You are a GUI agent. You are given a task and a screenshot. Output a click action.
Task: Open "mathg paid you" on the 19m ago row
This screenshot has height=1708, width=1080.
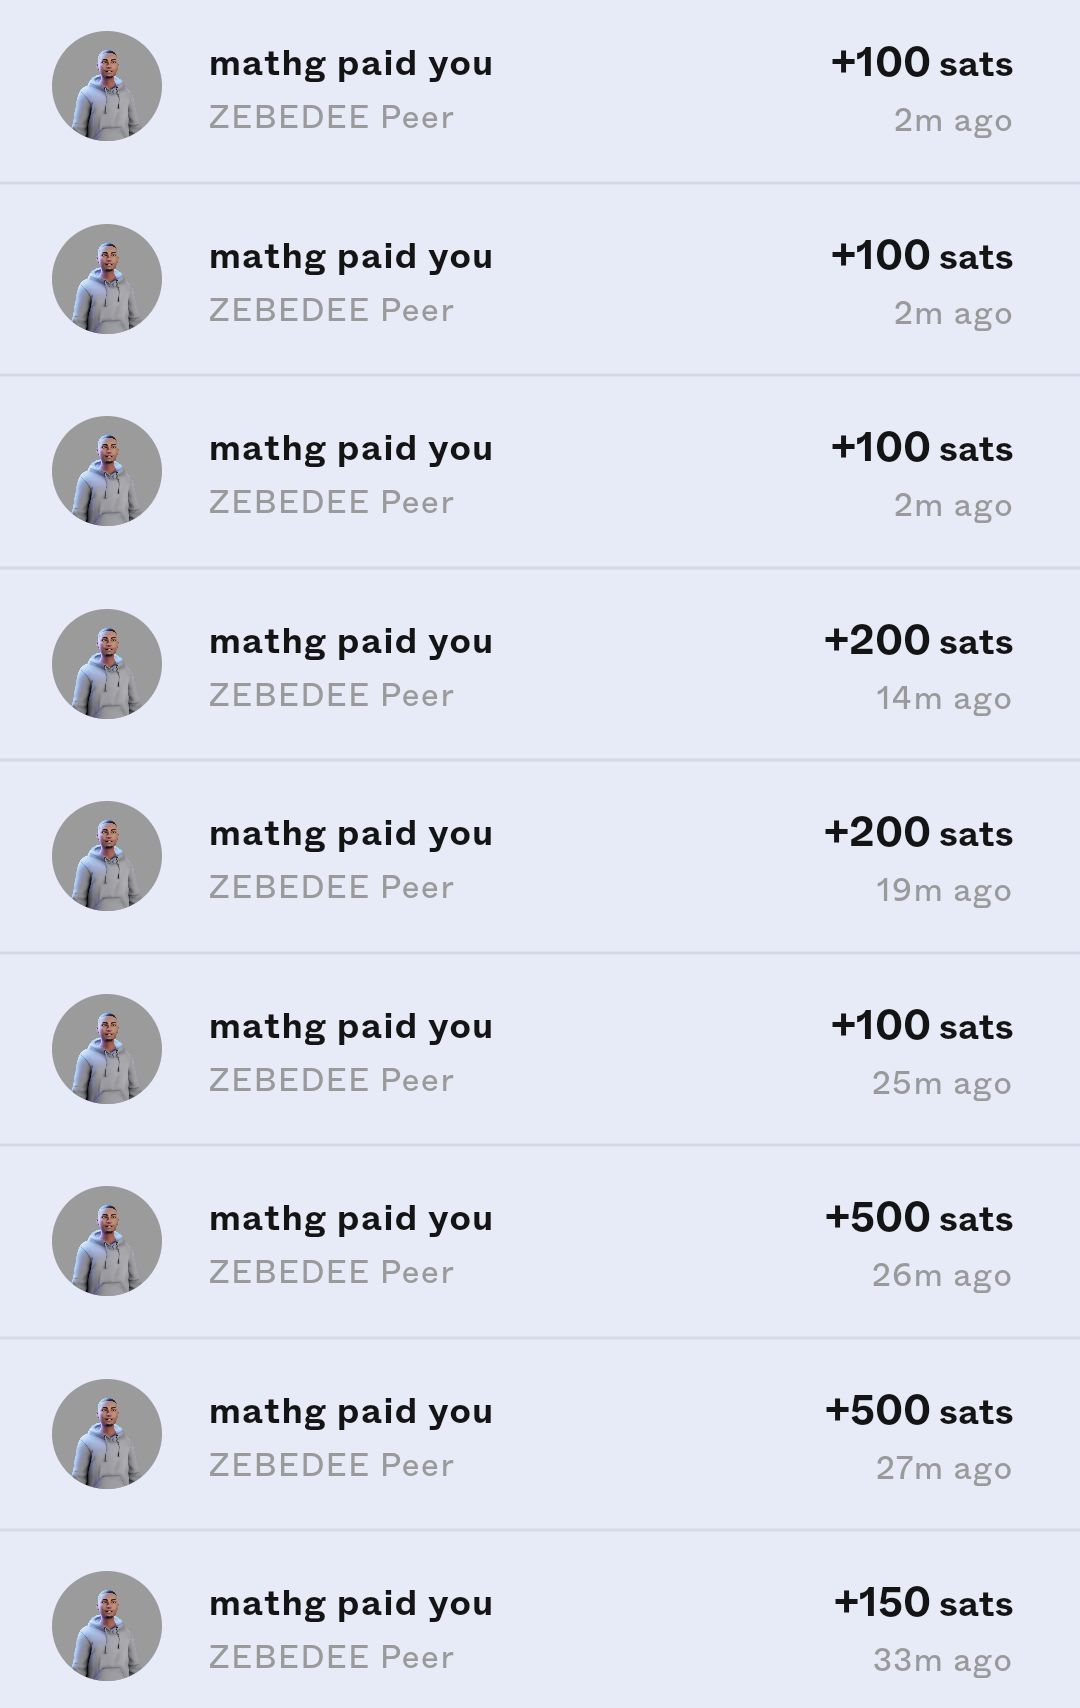pyautogui.click(x=351, y=833)
